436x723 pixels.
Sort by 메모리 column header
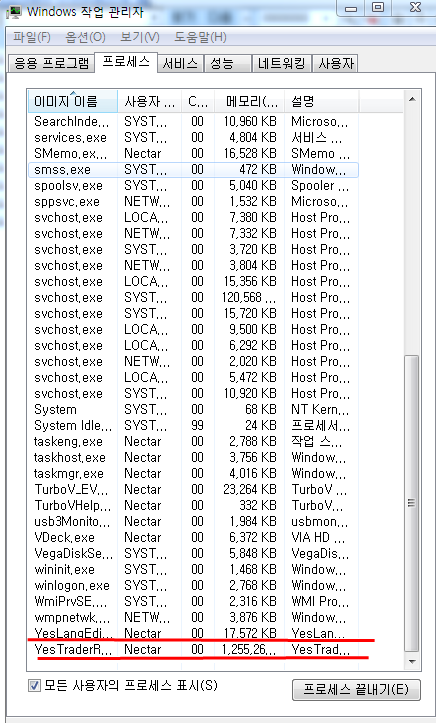click(249, 101)
